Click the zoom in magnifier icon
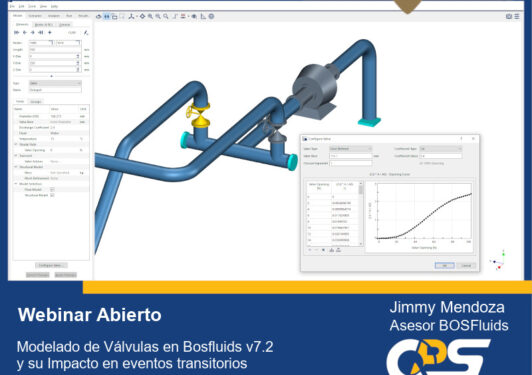532x375 pixels. coord(150,16)
